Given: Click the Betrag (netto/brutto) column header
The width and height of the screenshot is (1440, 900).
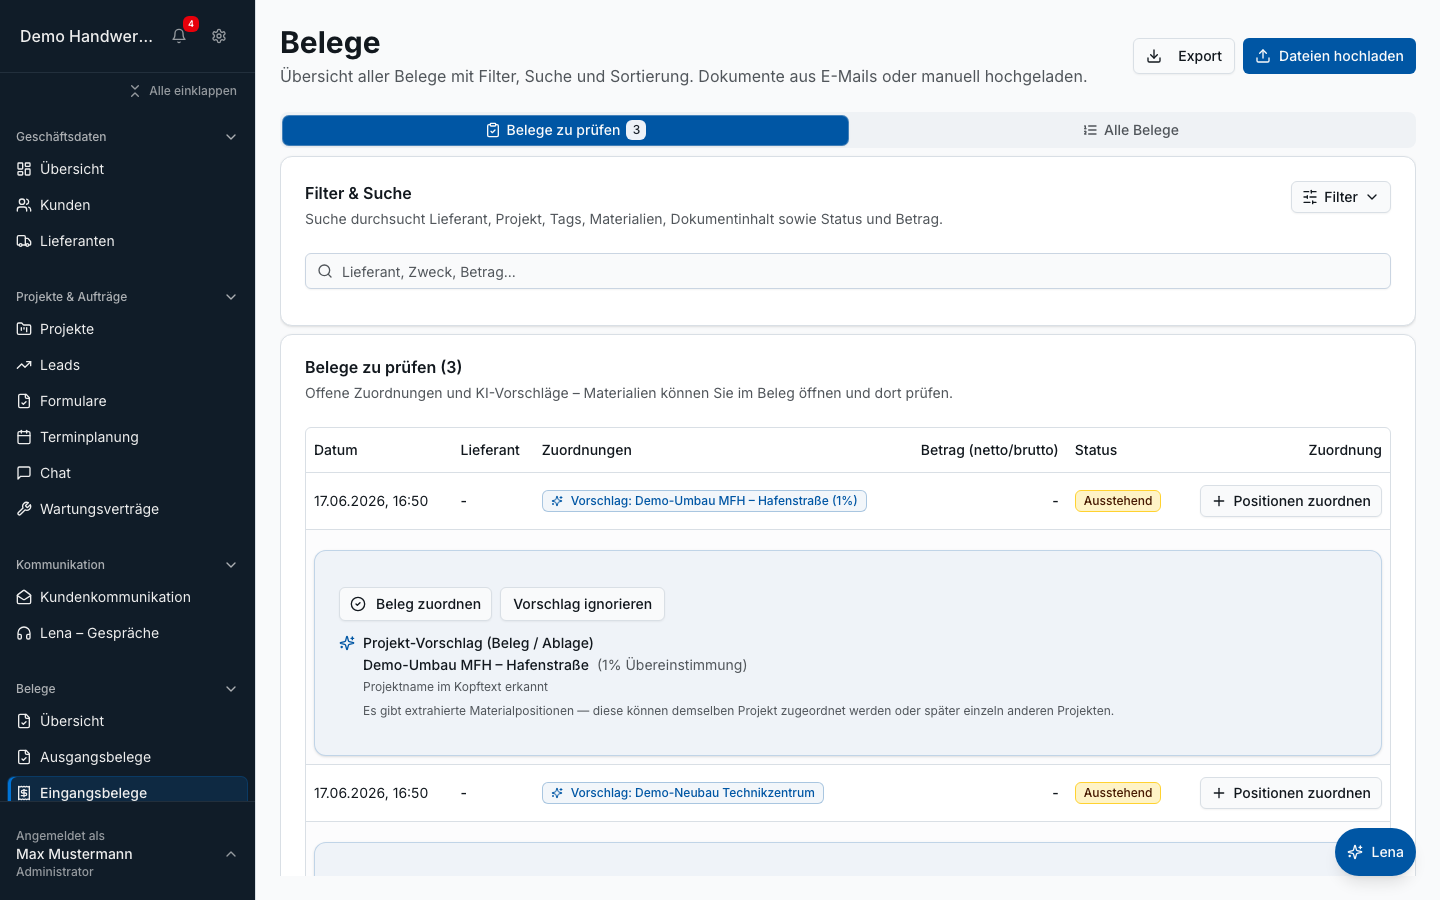Looking at the screenshot, I should point(989,450).
